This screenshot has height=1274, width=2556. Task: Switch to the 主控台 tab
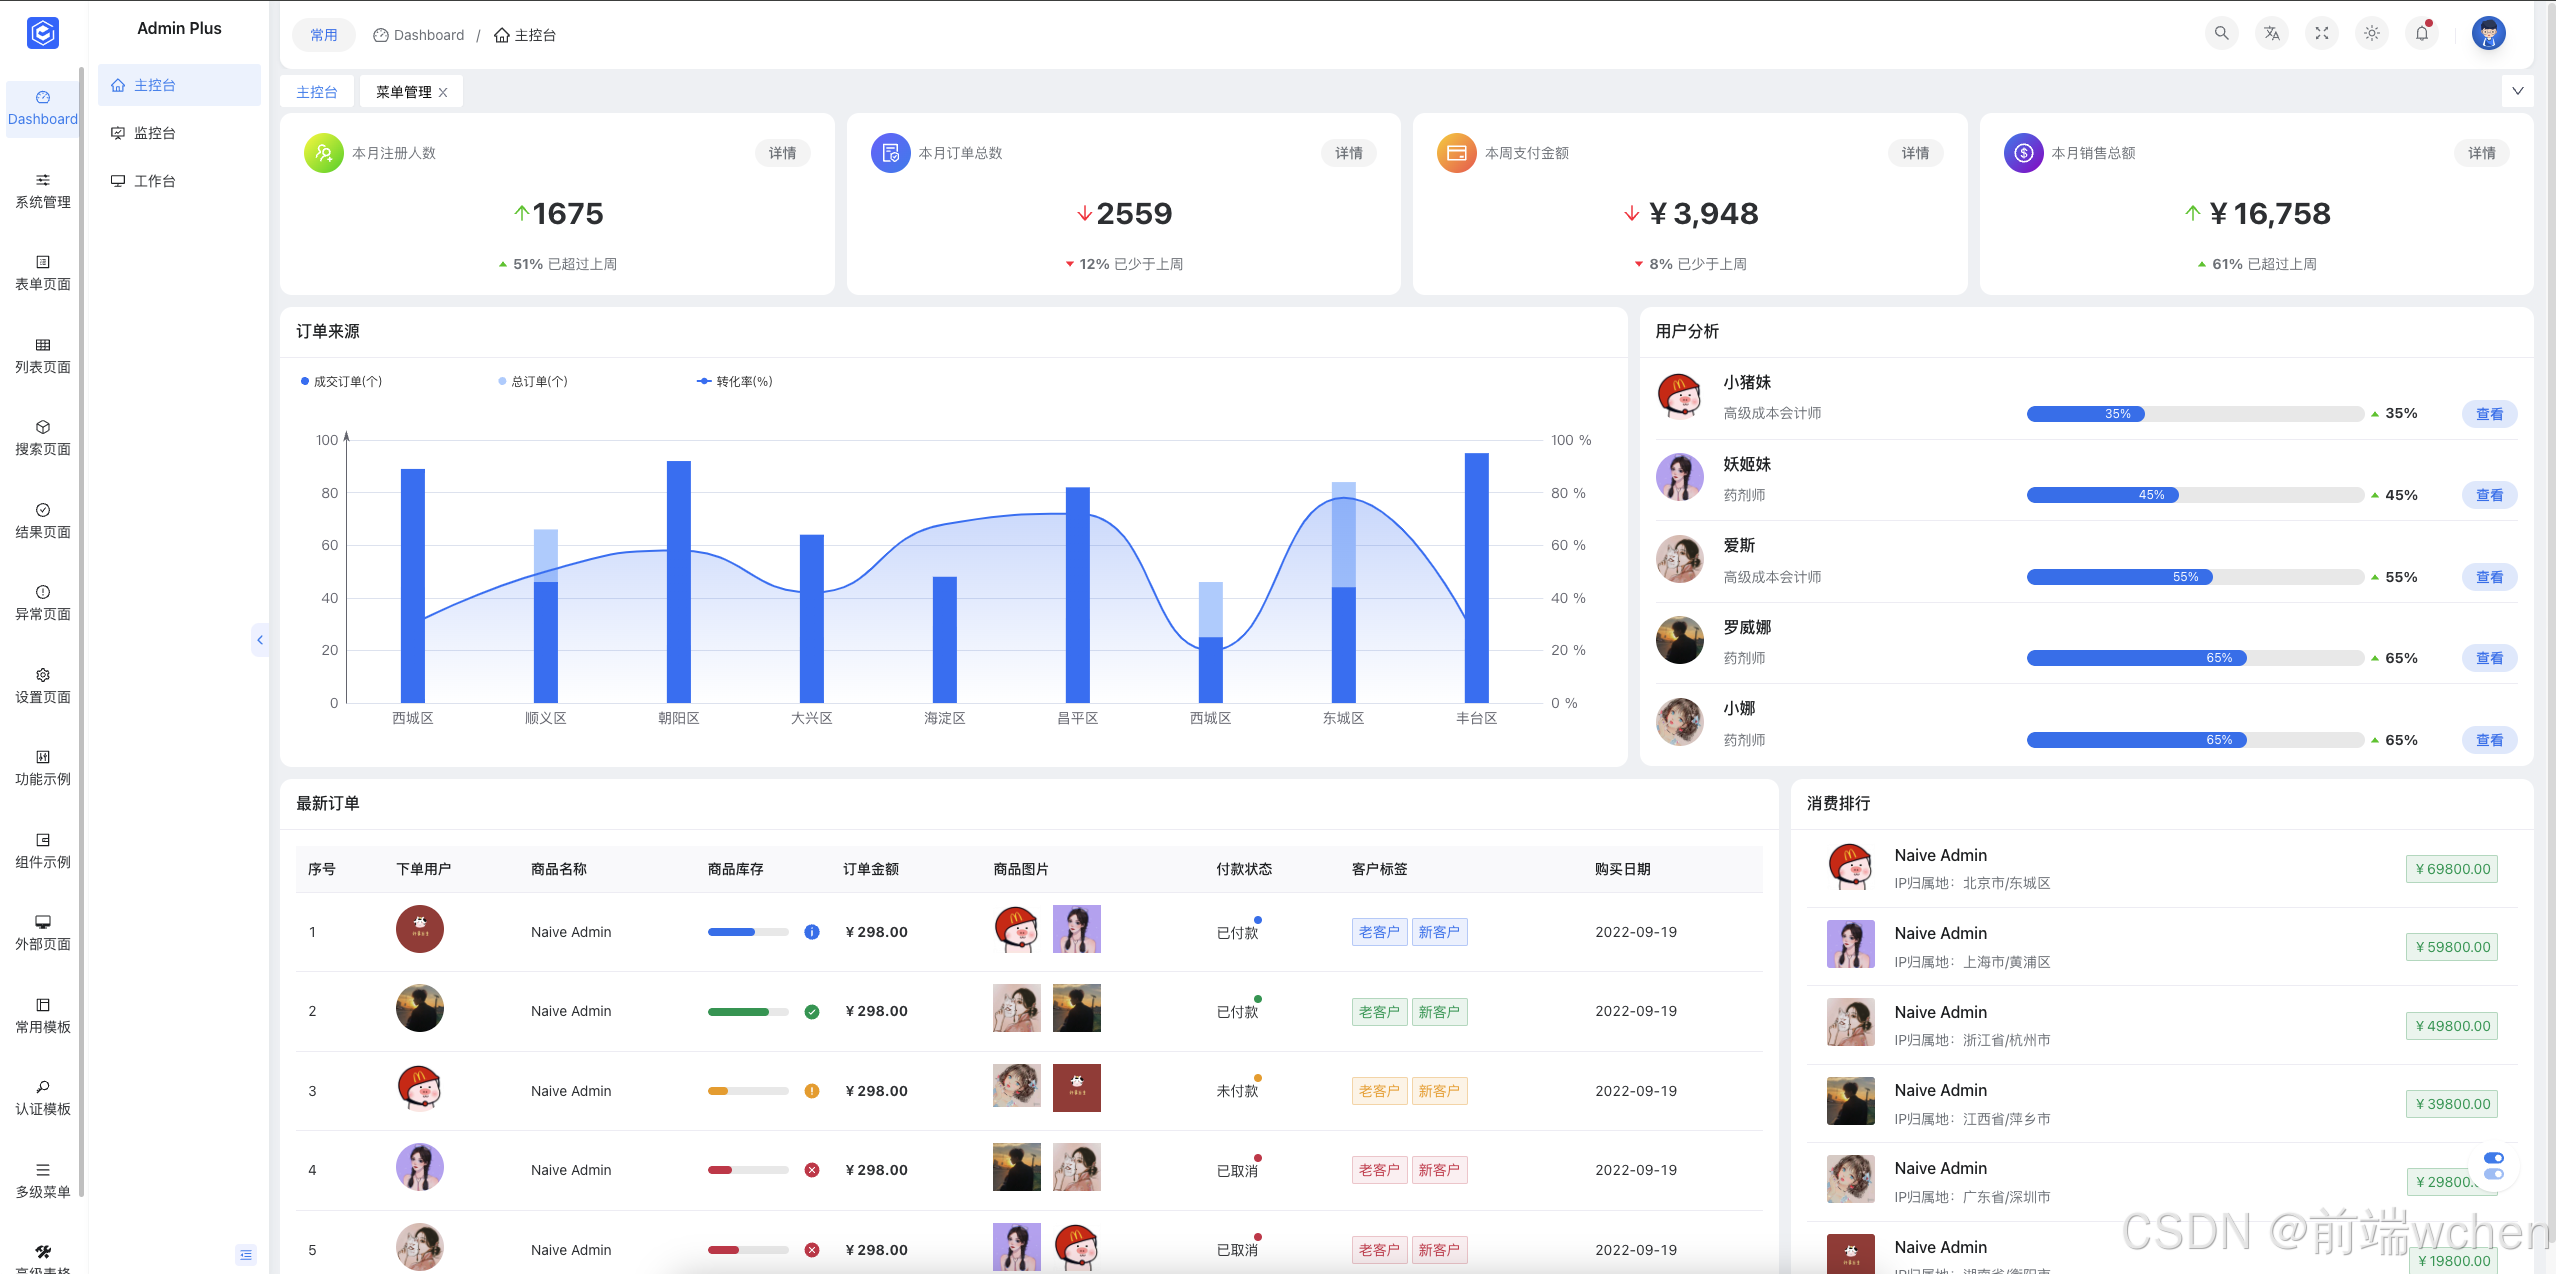pos(317,91)
